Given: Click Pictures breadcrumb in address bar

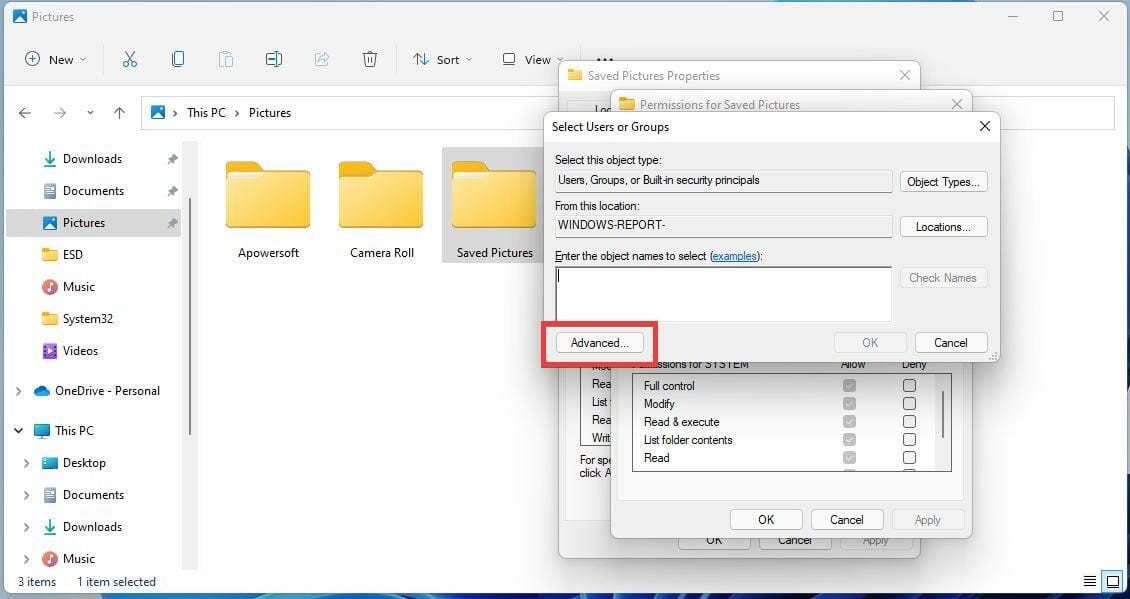Looking at the screenshot, I should [270, 113].
